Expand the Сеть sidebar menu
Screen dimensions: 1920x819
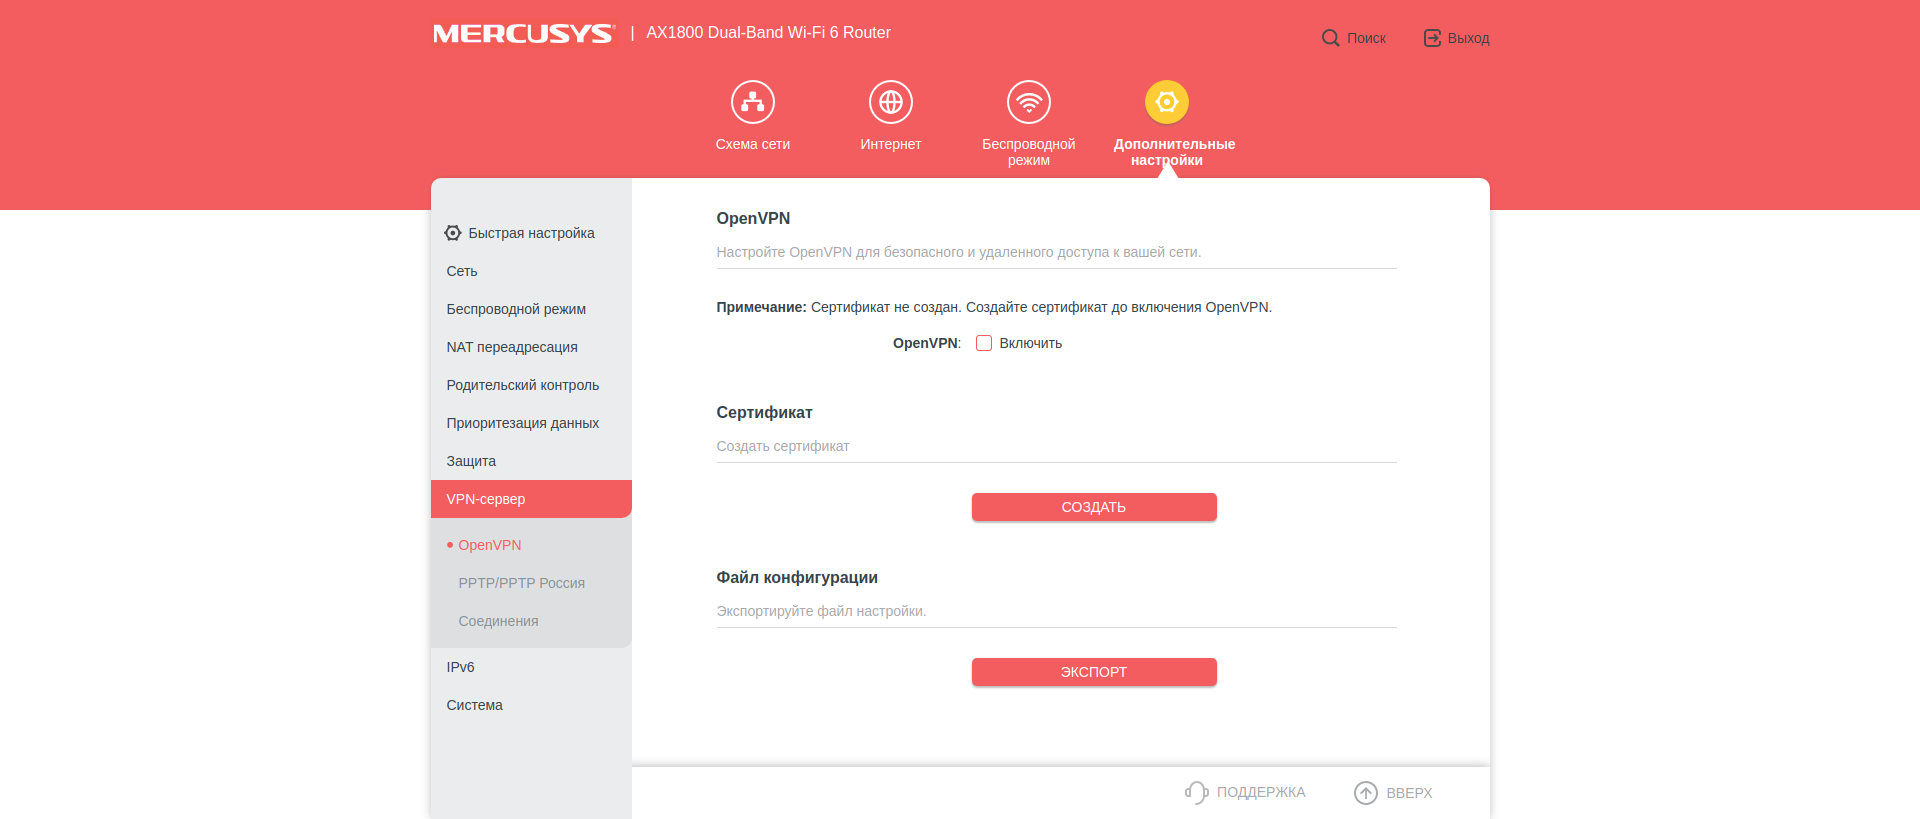(462, 271)
